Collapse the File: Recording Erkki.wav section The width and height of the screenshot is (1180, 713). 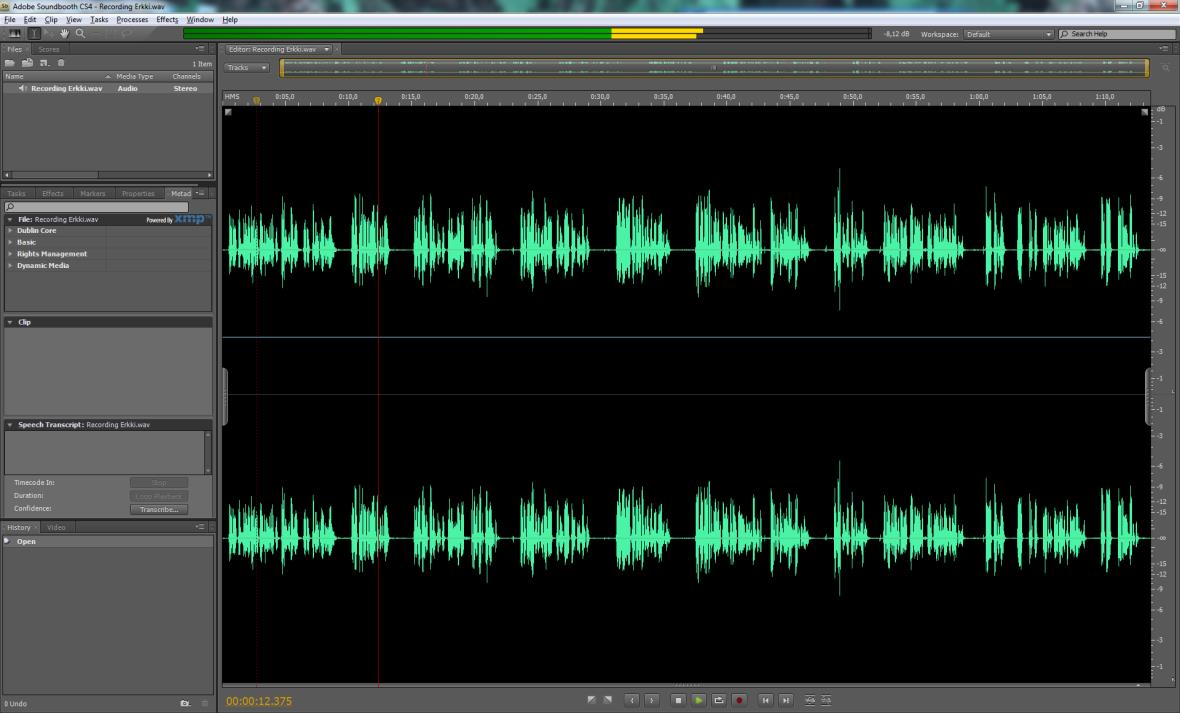[11, 219]
